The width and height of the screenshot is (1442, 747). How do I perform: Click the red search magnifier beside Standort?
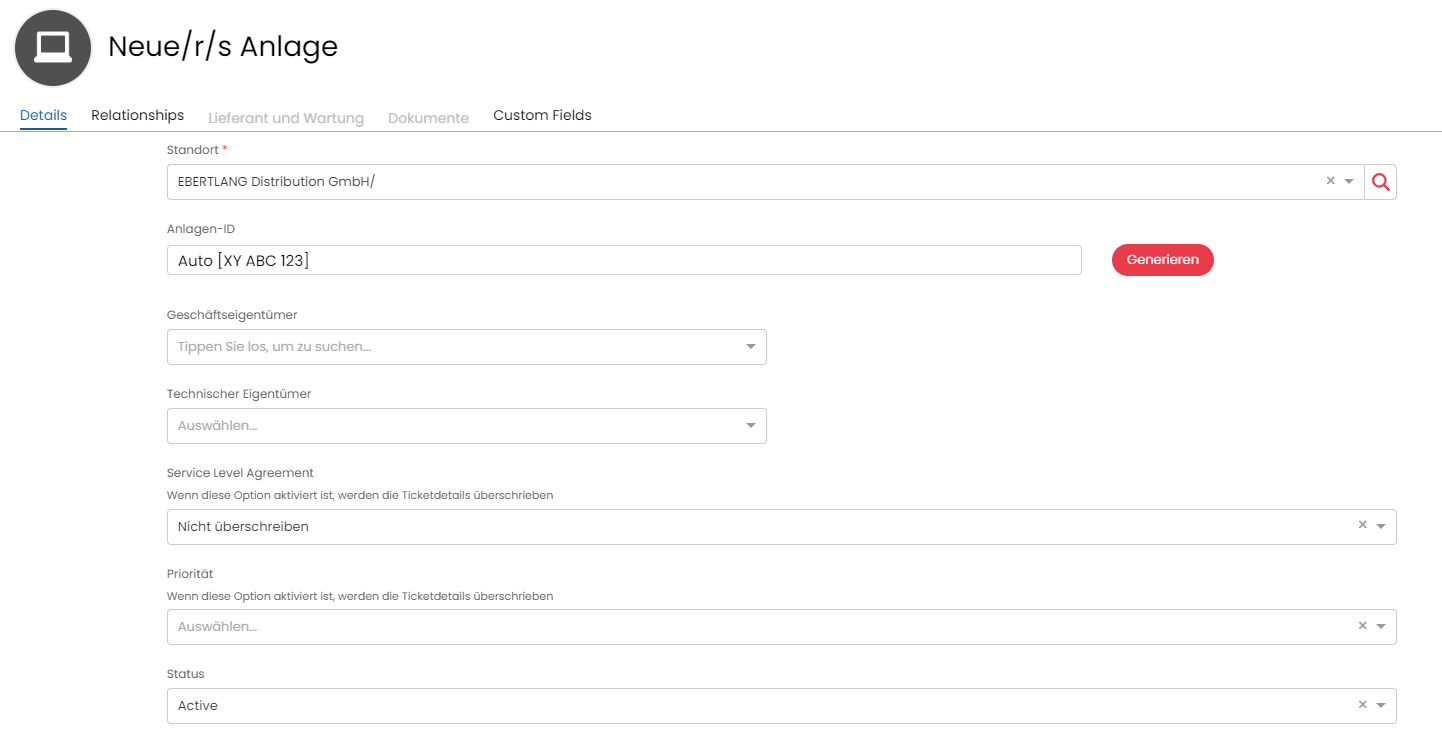[1381, 182]
